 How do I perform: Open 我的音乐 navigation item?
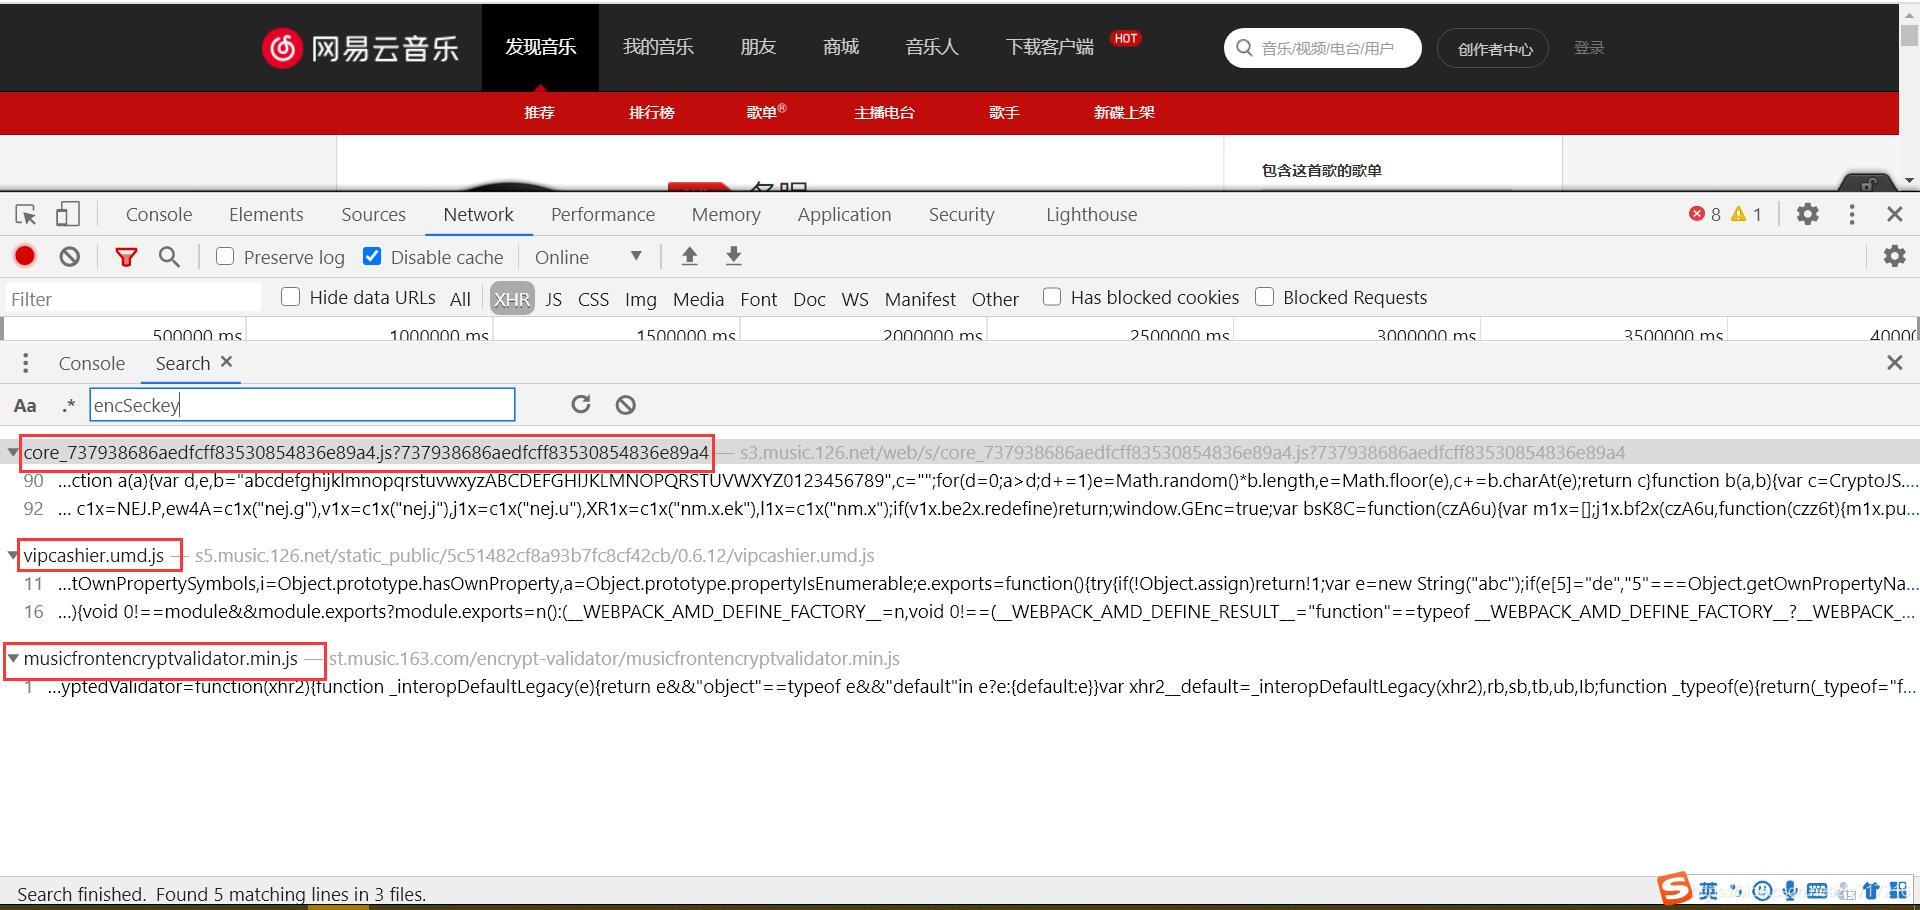658,47
